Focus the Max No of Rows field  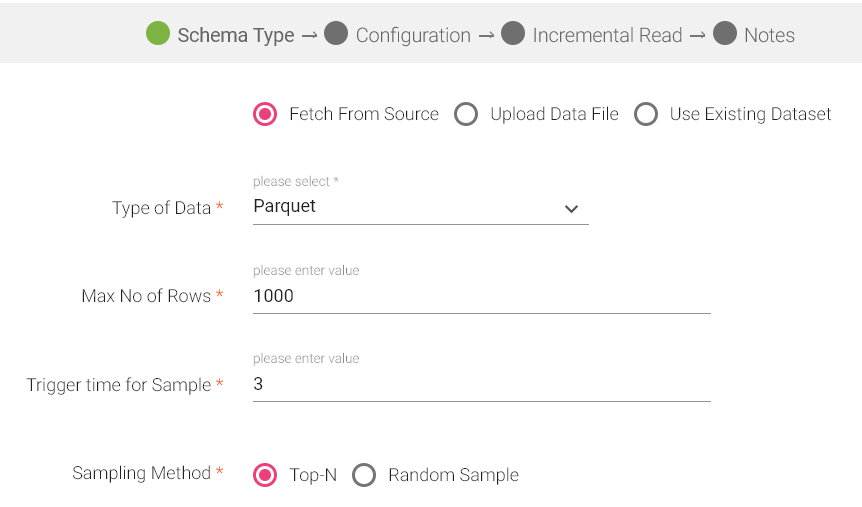(481, 296)
